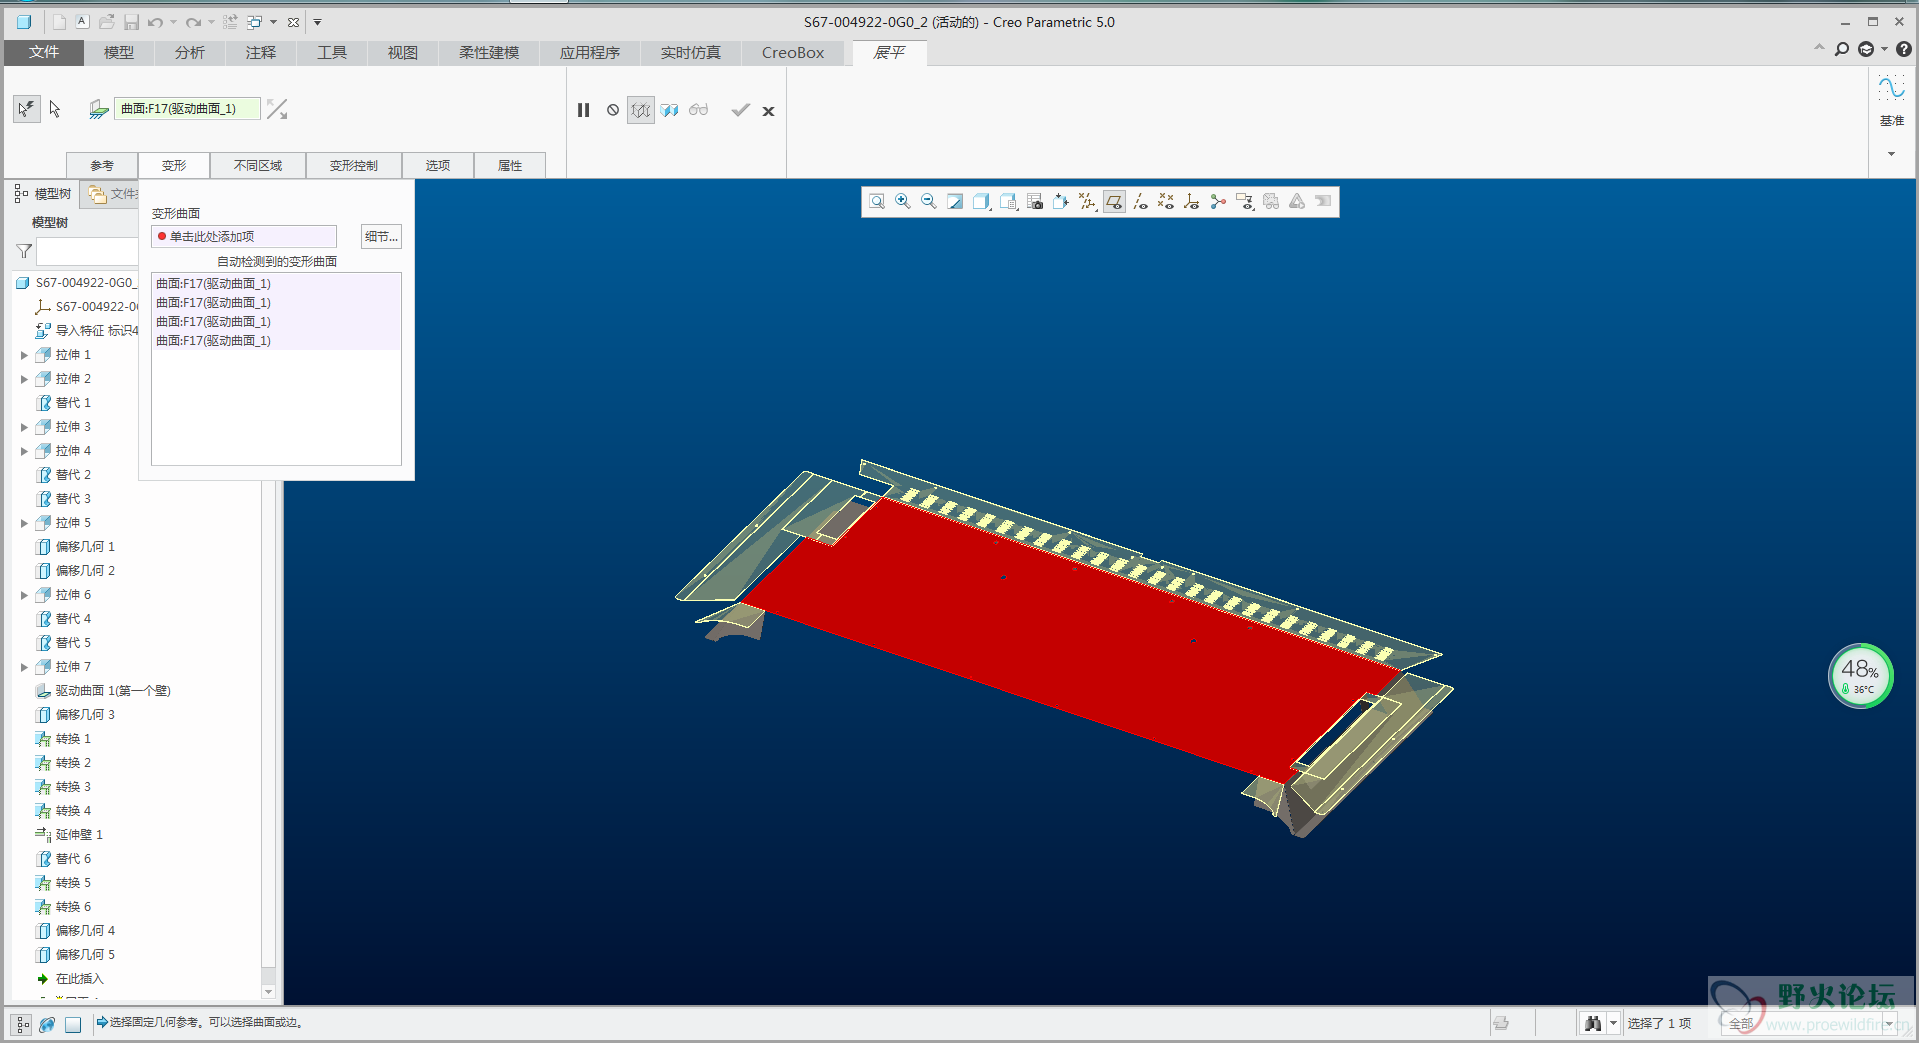Click the 单击此处添加项 collector
The height and width of the screenshot is (1043, 1919).
244,236
